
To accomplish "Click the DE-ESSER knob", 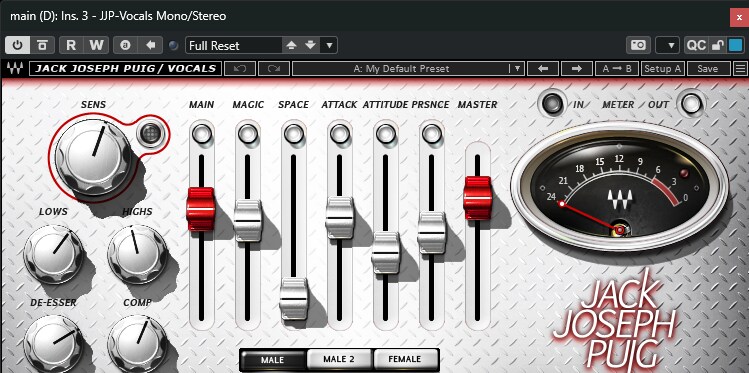I will coord(54,344).
